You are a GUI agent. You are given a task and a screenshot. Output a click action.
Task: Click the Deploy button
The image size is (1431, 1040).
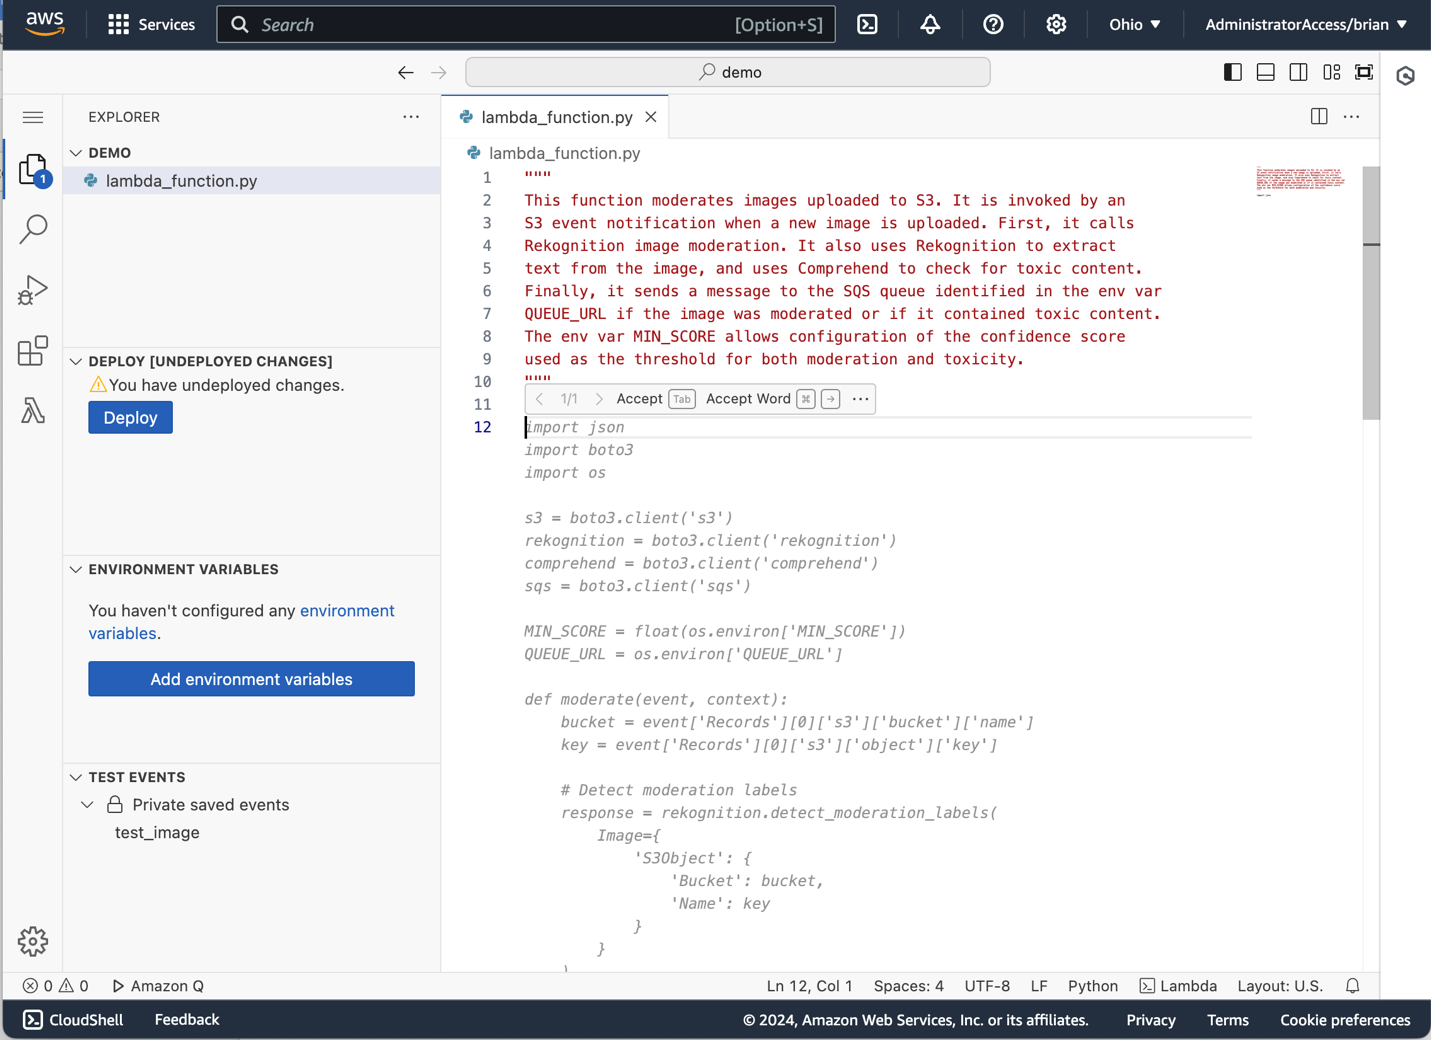tap(130, 417)
